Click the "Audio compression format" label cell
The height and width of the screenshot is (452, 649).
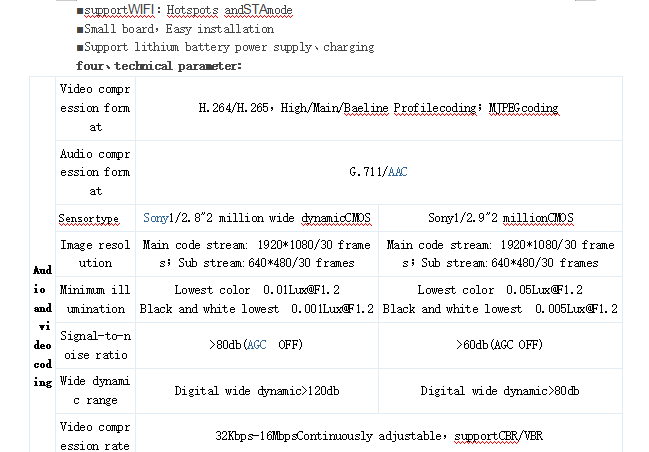pyautogui.click(x=95, y=172)
